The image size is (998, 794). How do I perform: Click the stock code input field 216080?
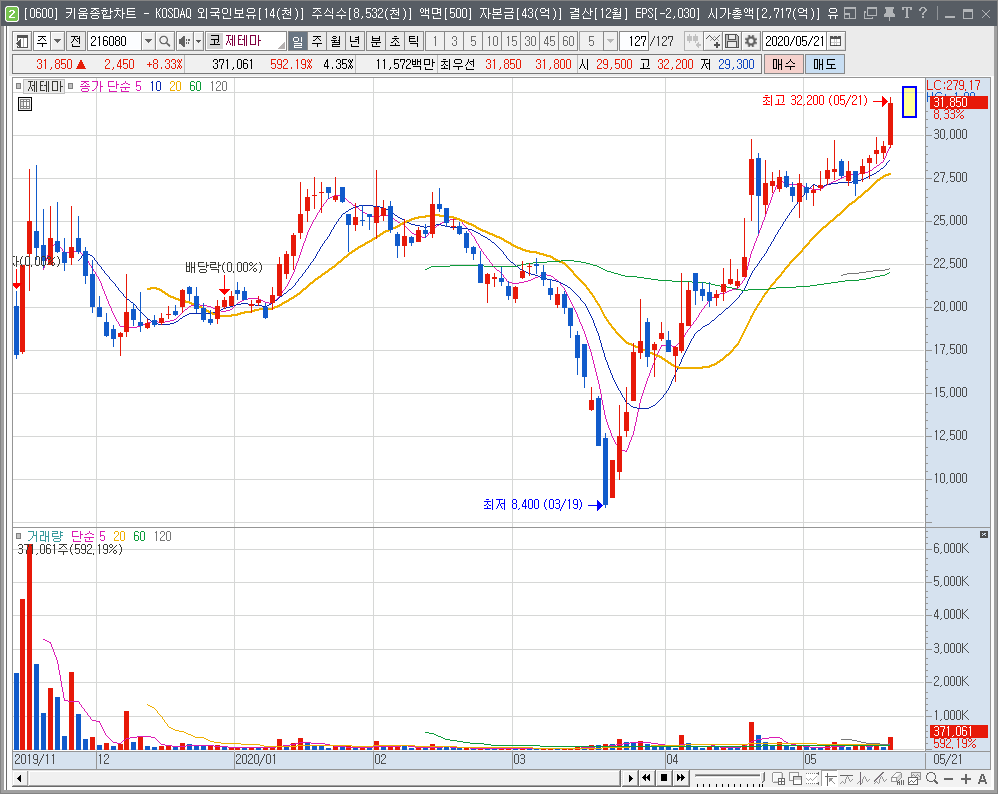click(x=115, y=41)
